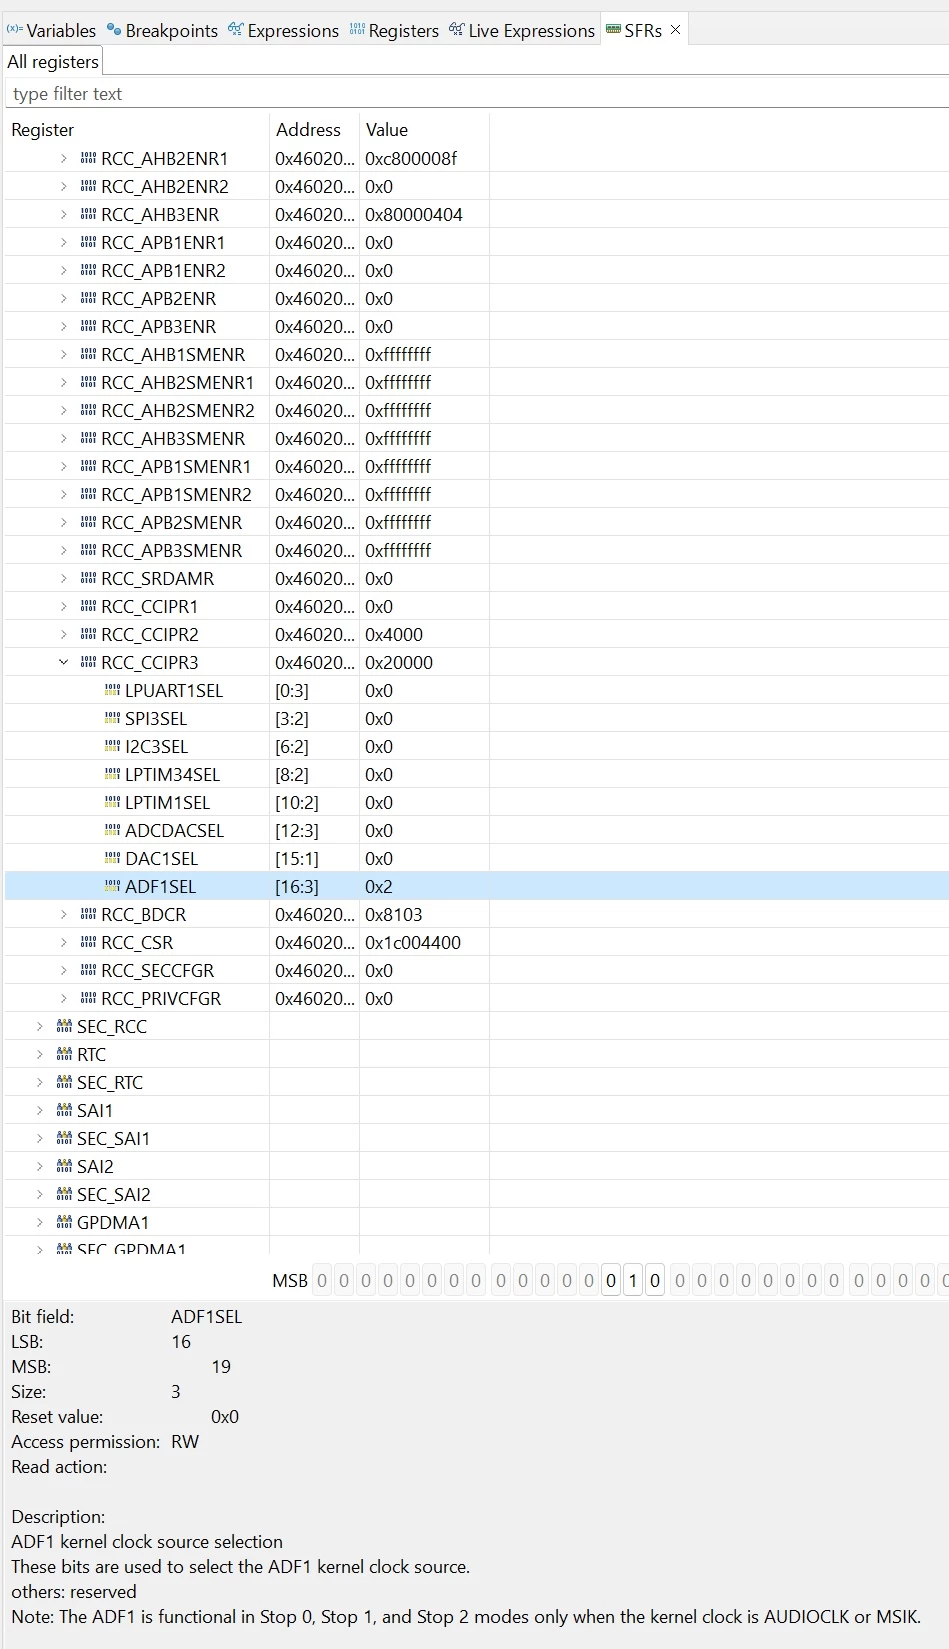Screen dimensions: 949x1649
Task: Click the LPTIM34SEL bit field icon
Action: (x=112, y=774)
